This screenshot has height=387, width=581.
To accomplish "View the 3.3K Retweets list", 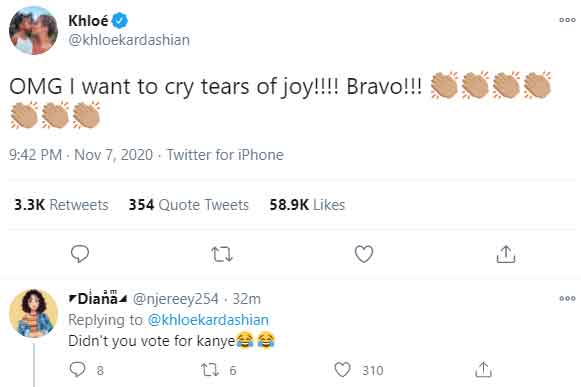I will [x=61, y=205].
